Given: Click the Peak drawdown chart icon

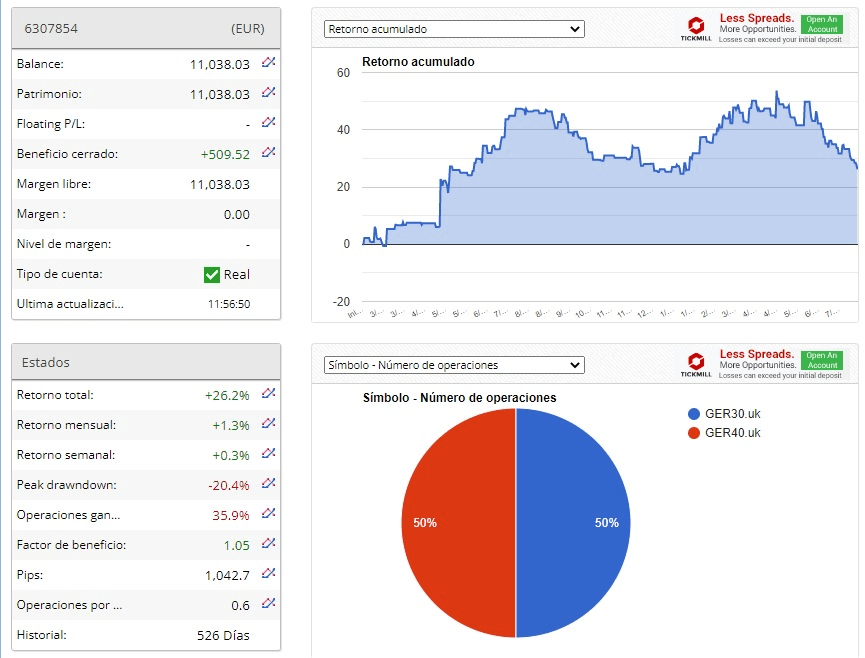Looking at the screenshot, I should click(269, 483).
